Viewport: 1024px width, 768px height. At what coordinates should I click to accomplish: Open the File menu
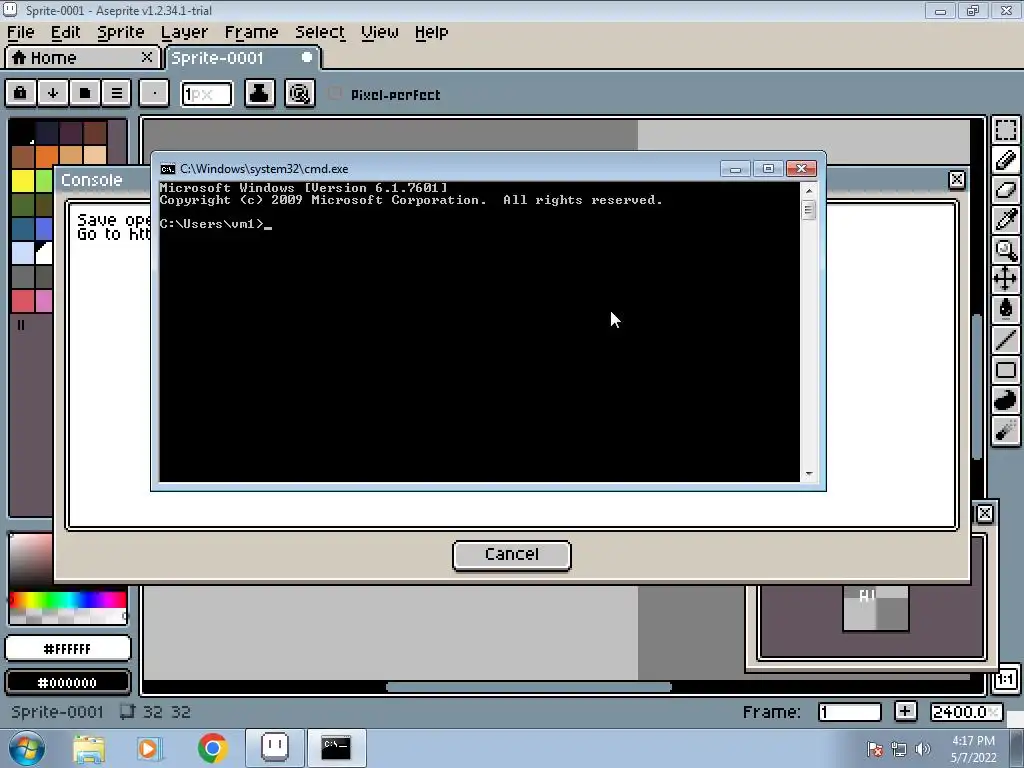(20, 32)
